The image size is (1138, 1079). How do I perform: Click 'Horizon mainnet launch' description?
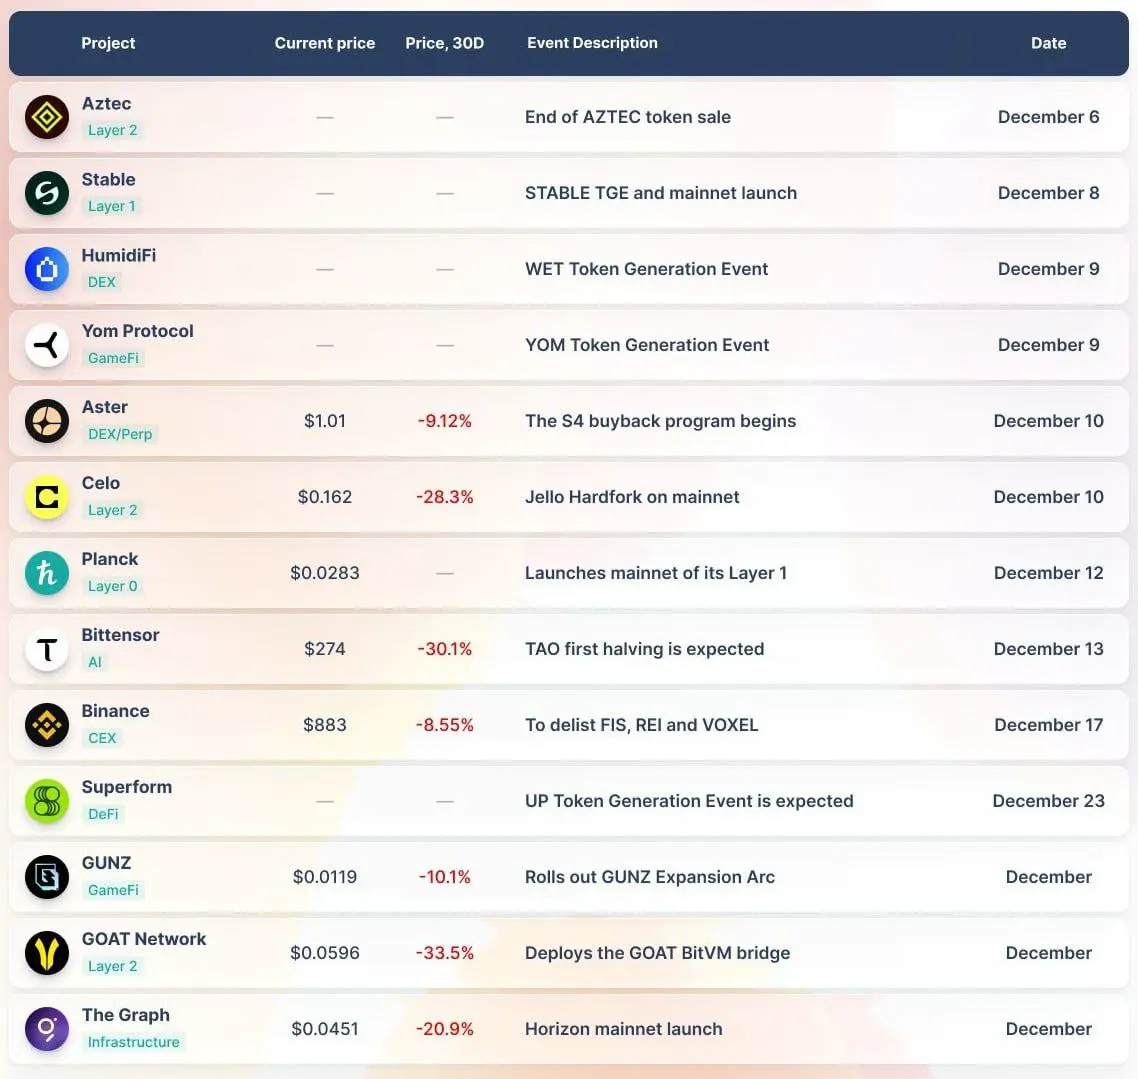pos(623,1029)
